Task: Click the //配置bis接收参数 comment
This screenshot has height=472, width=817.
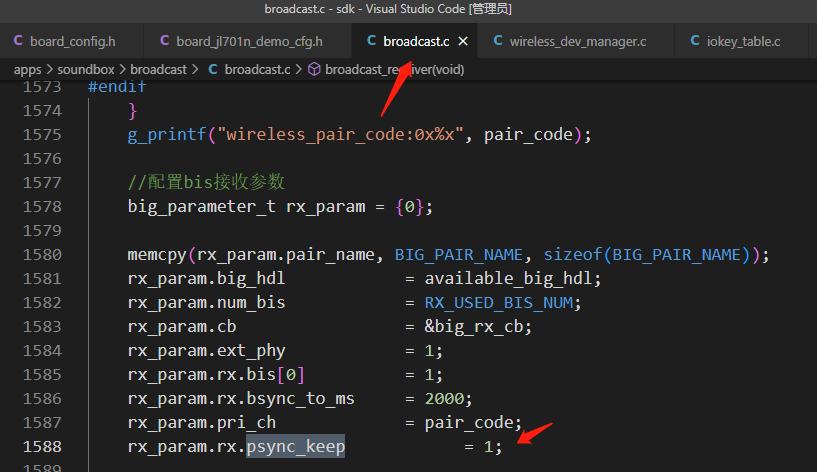Action: coord(206,182)
